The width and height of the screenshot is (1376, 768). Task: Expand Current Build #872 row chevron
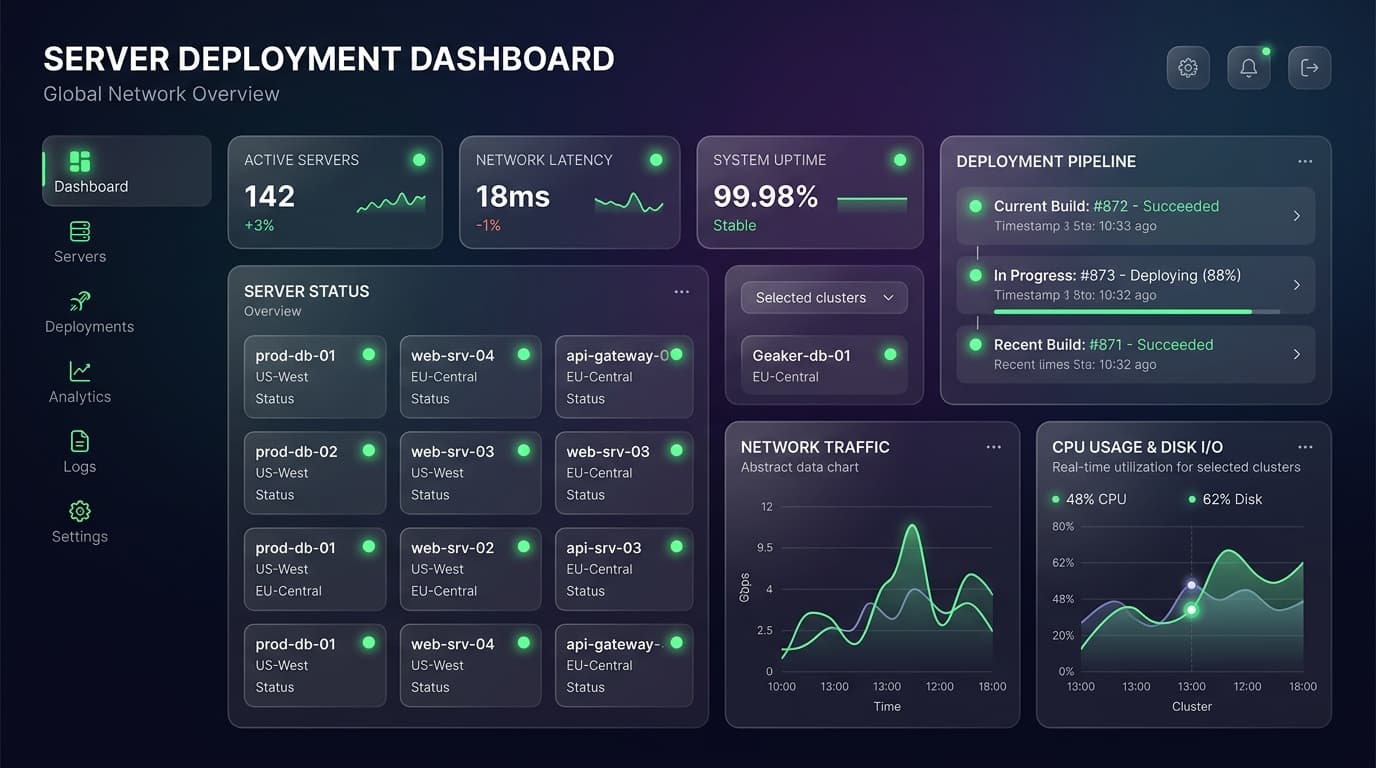[x=1297, y=216]
